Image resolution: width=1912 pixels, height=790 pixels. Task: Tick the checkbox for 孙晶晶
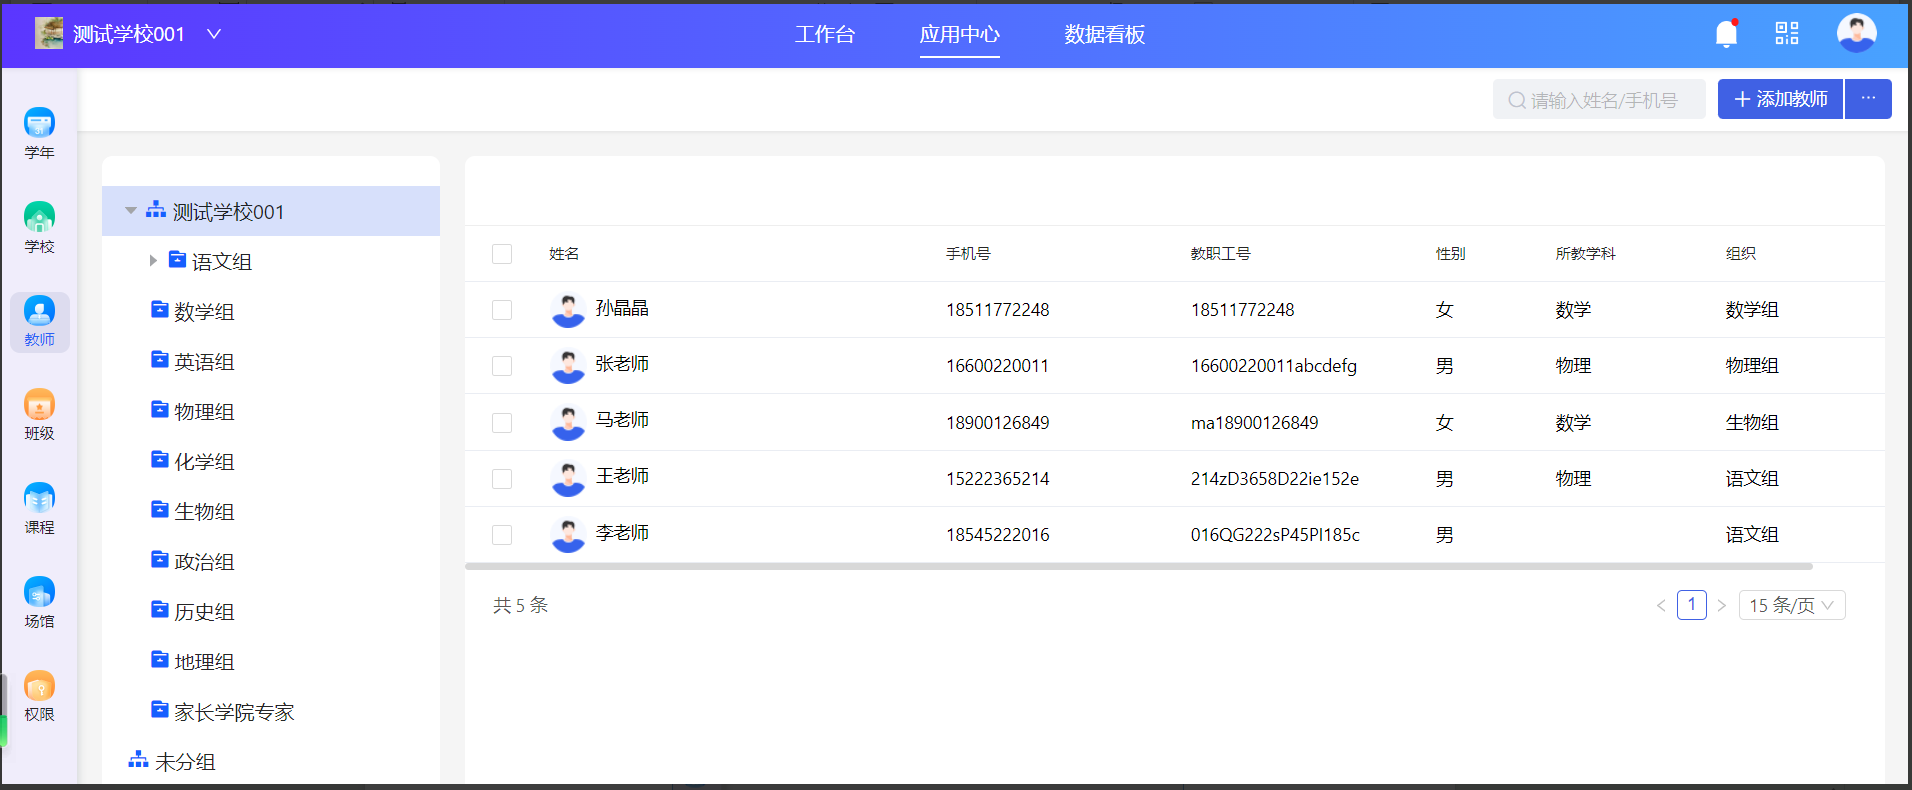[x=502, y=310]
